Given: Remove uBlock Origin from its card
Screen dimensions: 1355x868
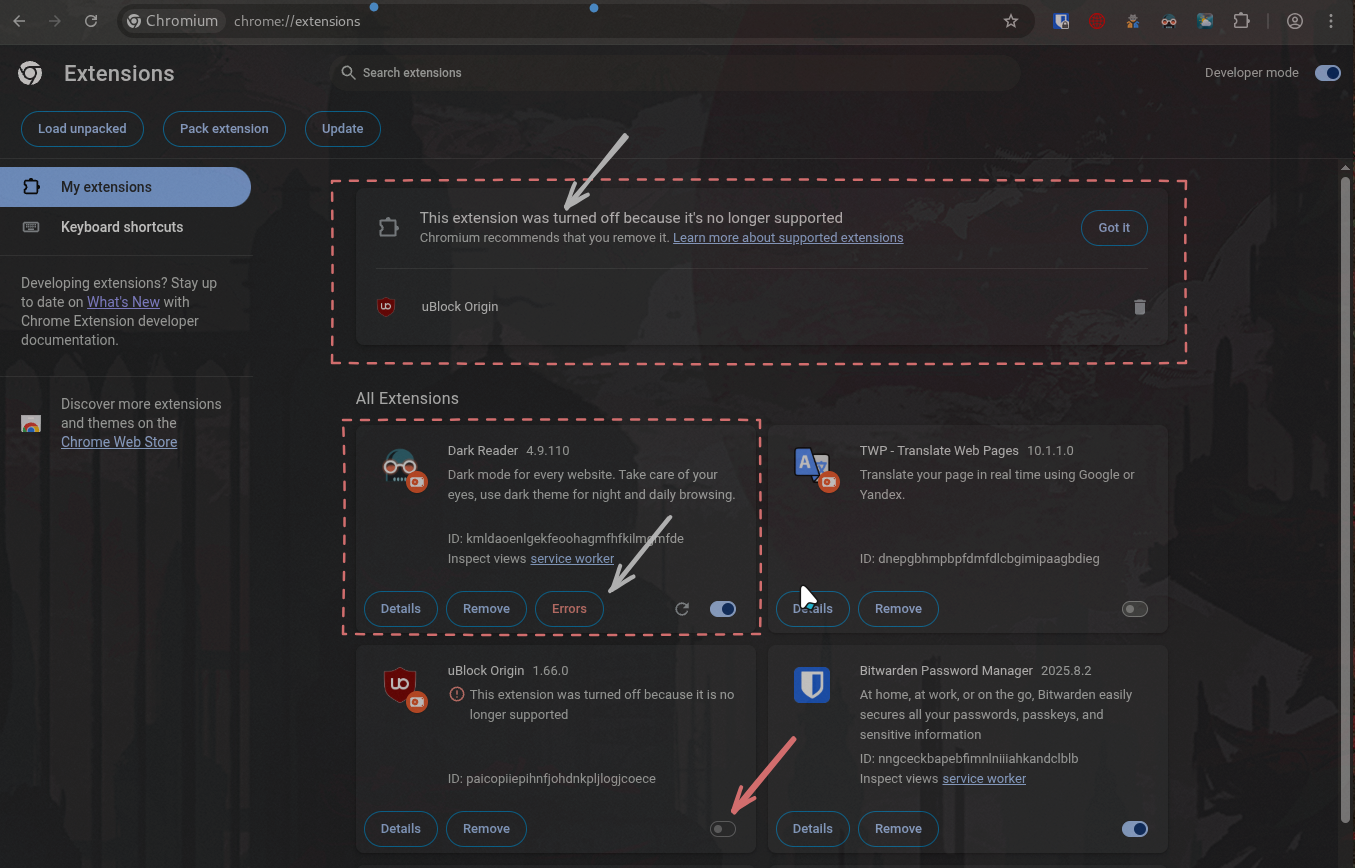Looking at the screenshot, I should (486, 829).
